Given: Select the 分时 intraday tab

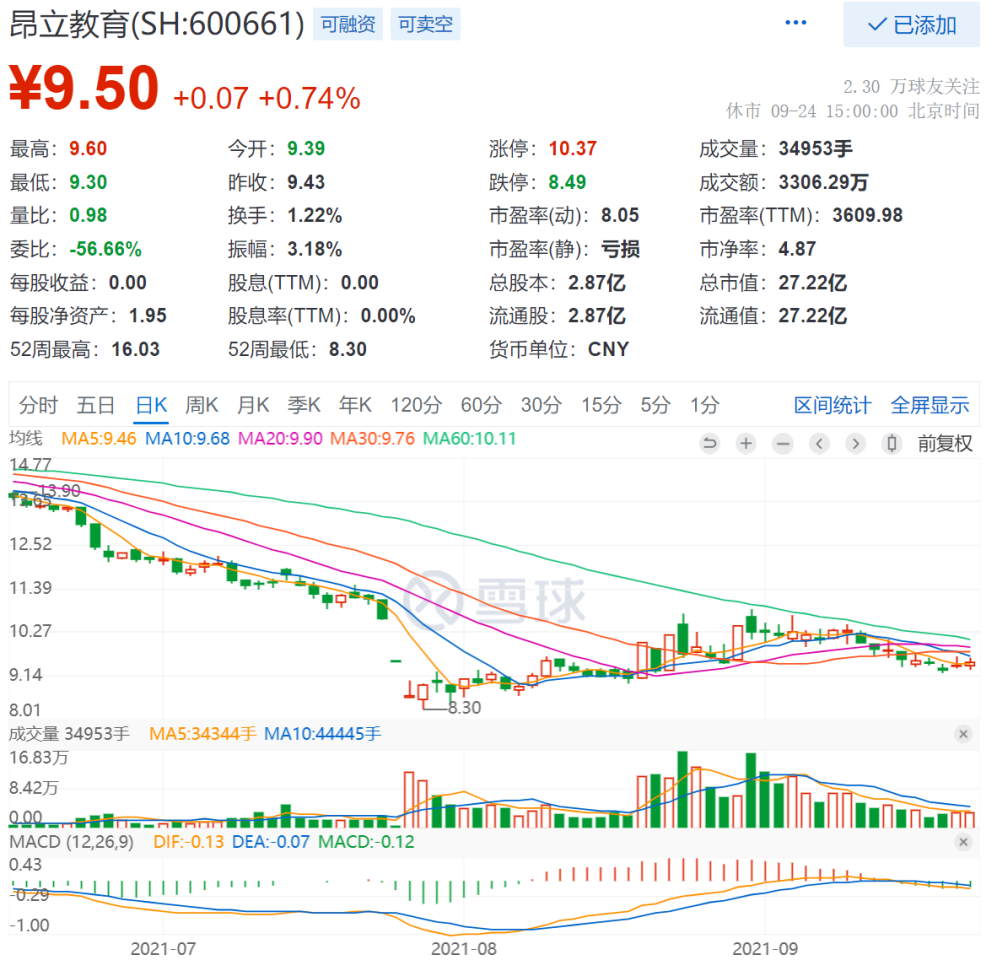Looking at the screenshot, I should pyautogui.click(x=38, y=405).
